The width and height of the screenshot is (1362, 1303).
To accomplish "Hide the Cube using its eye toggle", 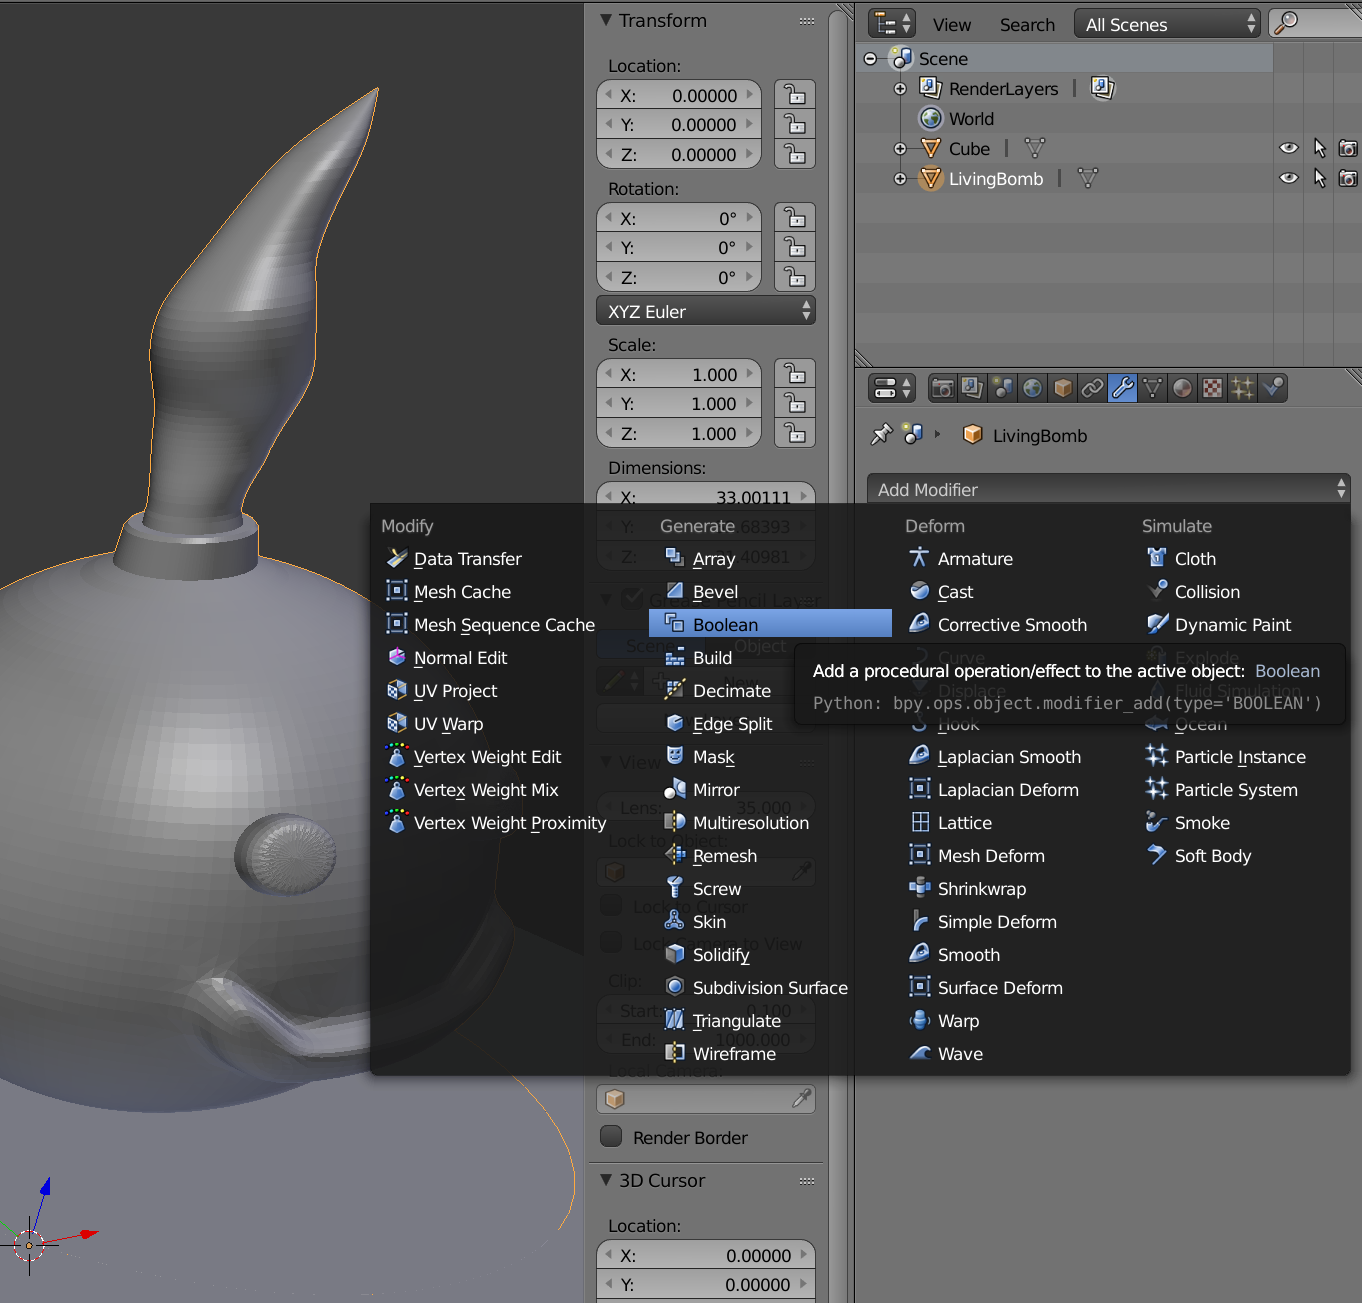I will click(x=1288, y=148).
